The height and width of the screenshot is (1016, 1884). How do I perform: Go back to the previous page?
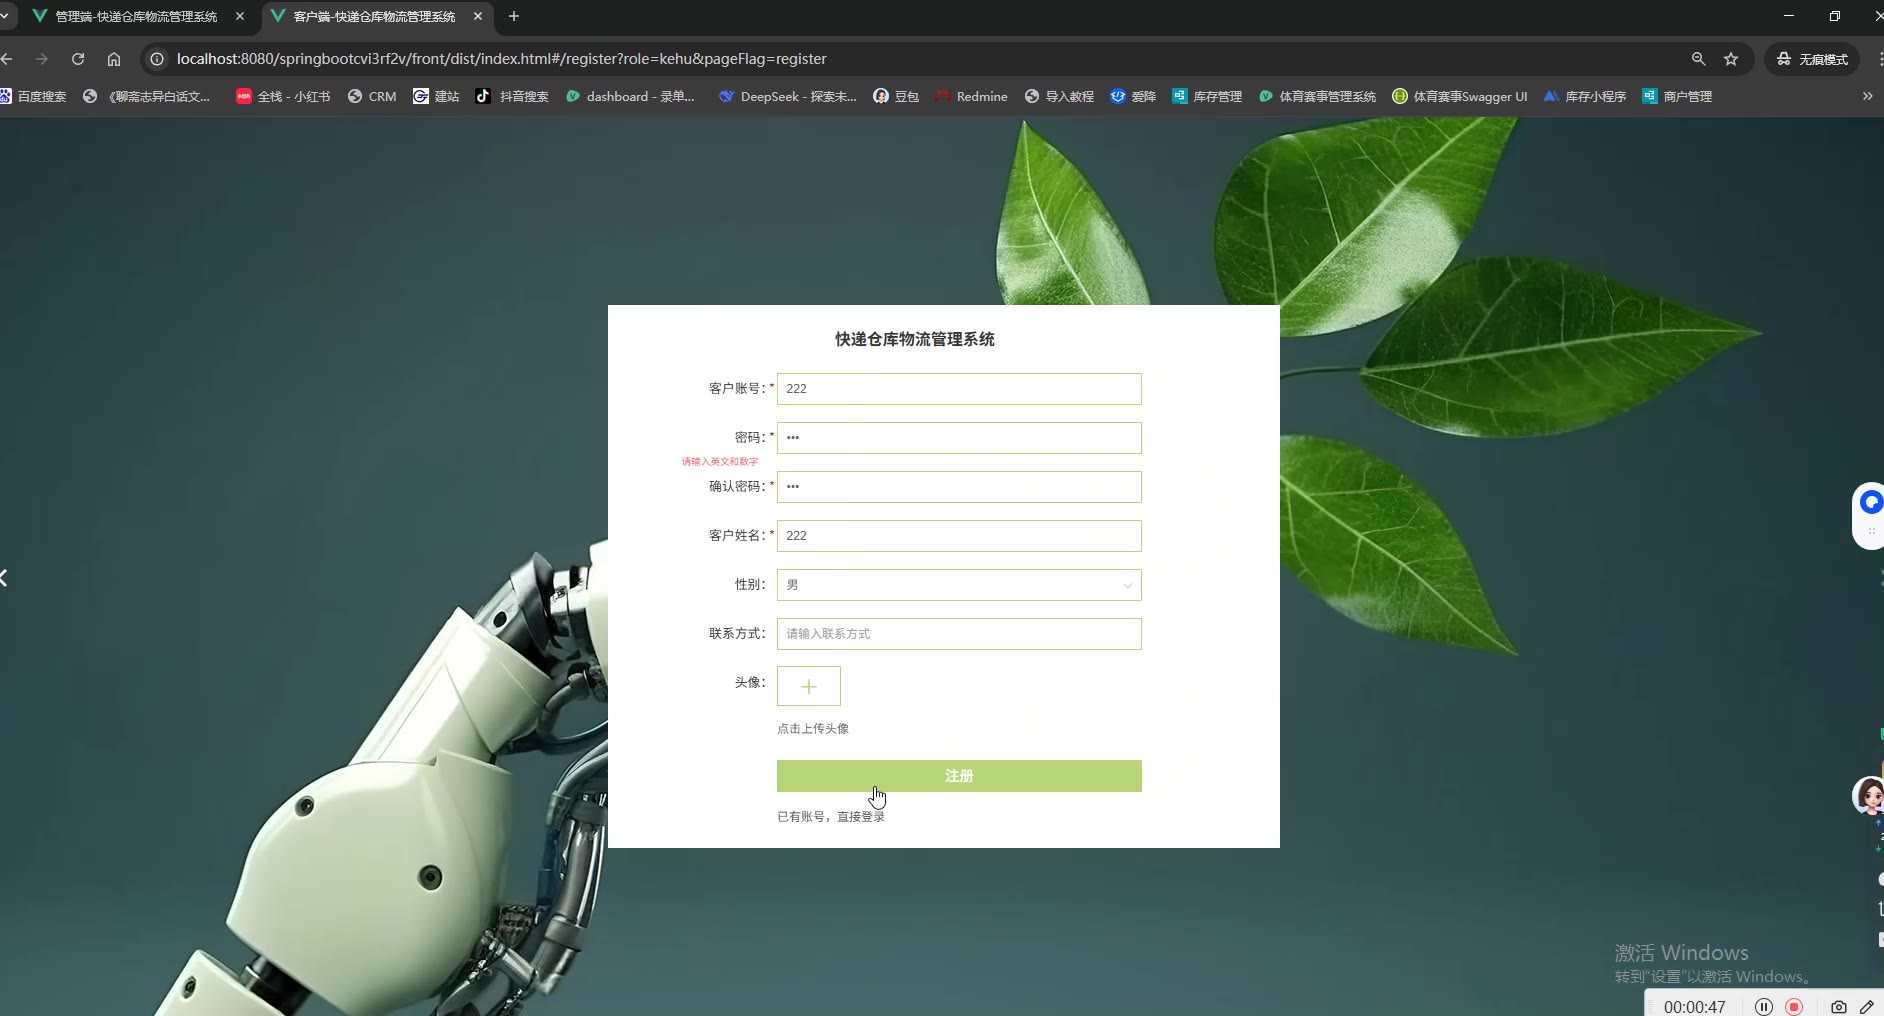pyautogui.click(x=7, y=59)
